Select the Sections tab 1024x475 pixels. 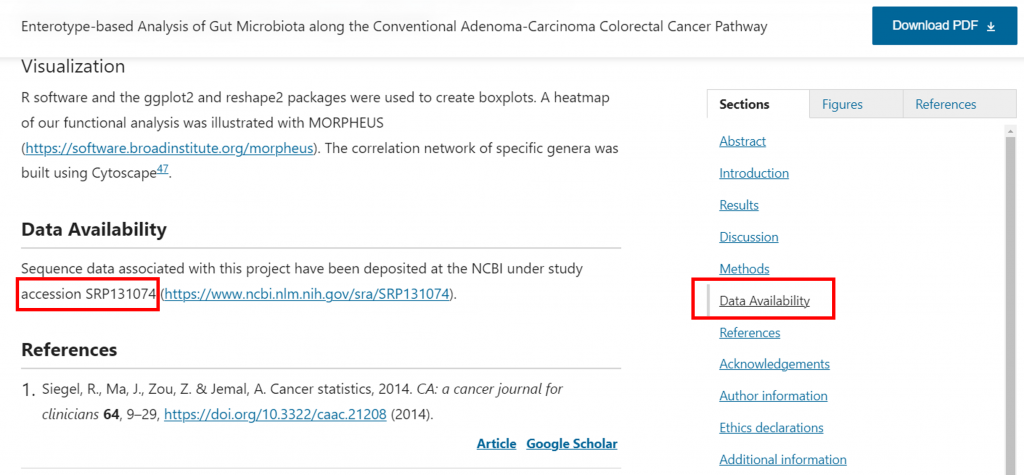point(744,104)
